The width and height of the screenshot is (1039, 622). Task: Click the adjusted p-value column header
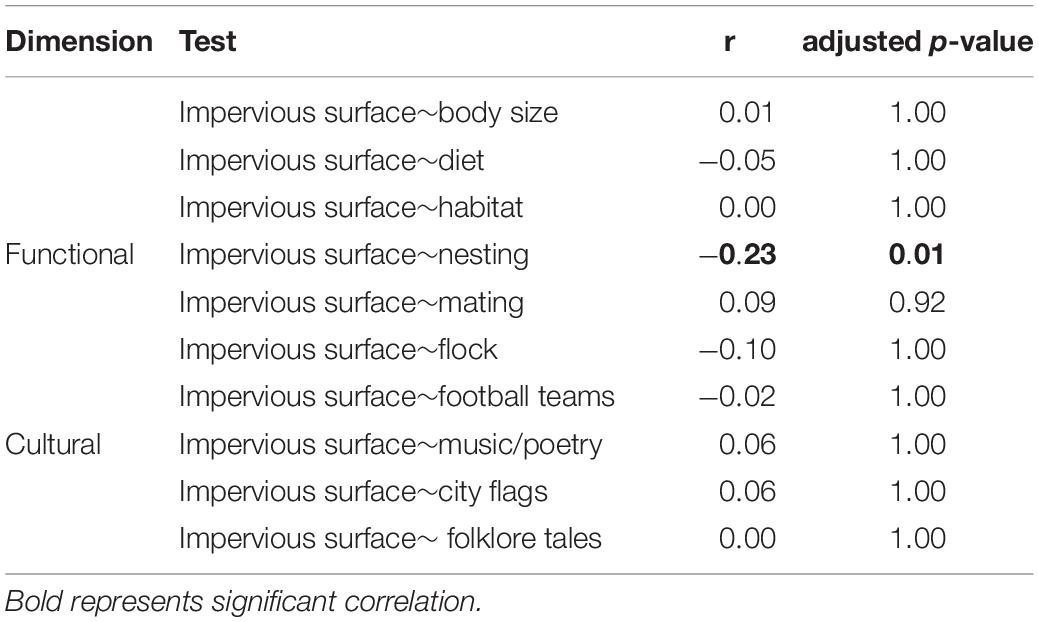click(917, 41)
